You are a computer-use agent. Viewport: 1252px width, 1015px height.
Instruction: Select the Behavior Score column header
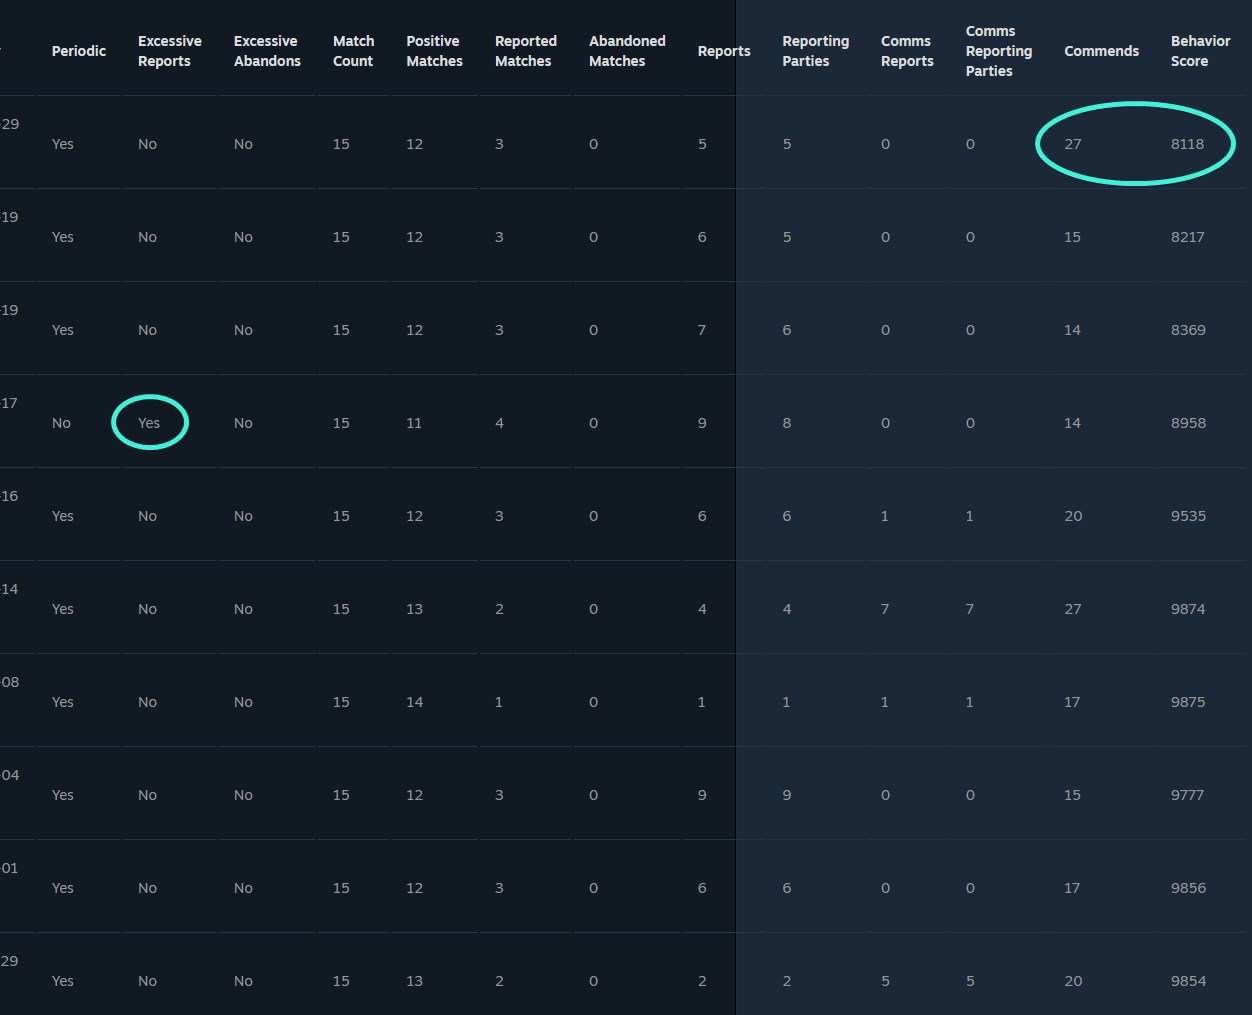pyautogui.click(x=1200, y=51)
